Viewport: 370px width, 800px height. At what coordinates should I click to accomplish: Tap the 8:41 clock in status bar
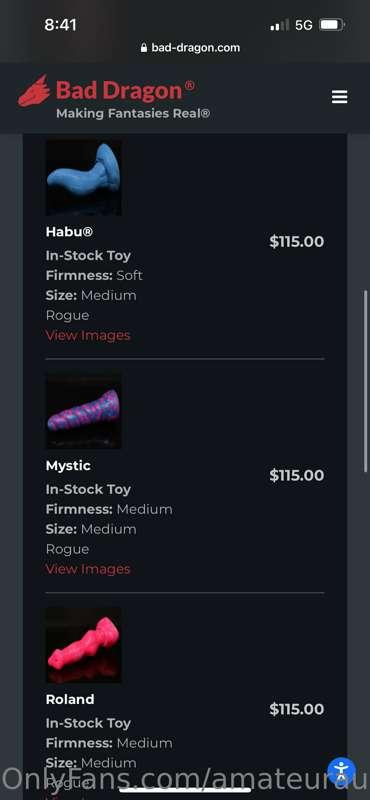coord(60,24)
